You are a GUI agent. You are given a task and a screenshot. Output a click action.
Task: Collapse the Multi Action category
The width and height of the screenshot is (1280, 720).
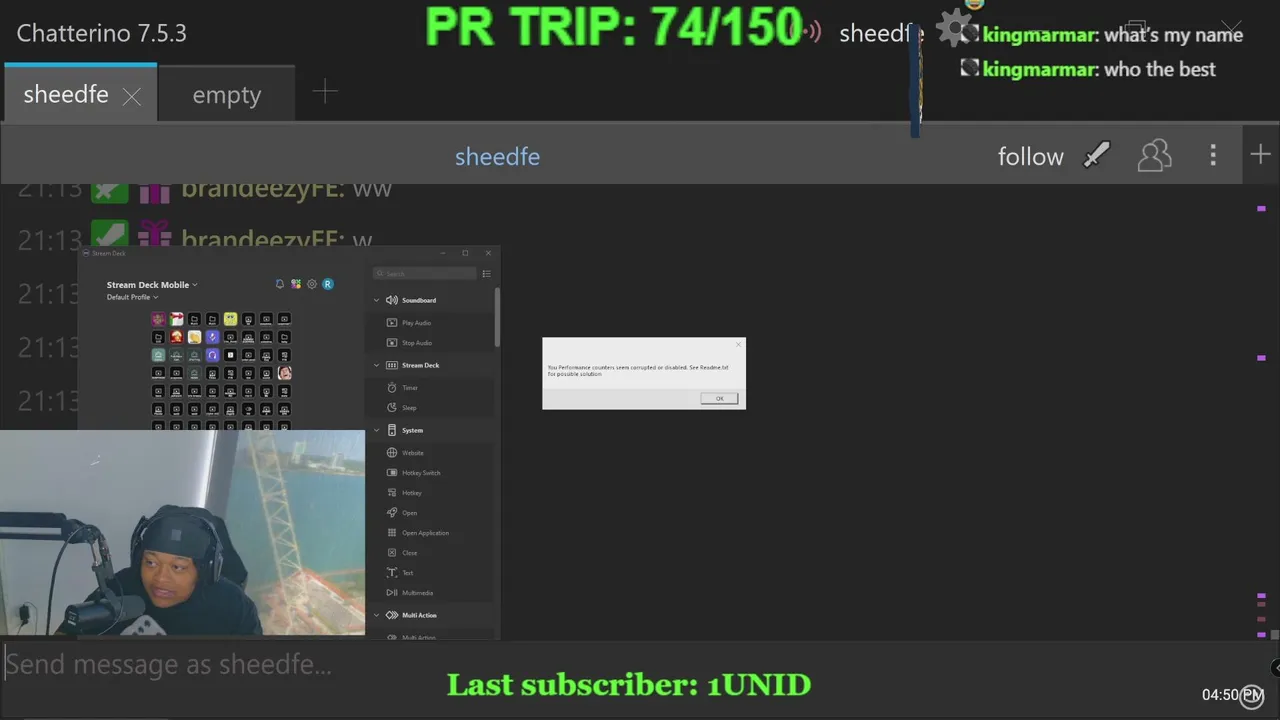click(377, 615)
